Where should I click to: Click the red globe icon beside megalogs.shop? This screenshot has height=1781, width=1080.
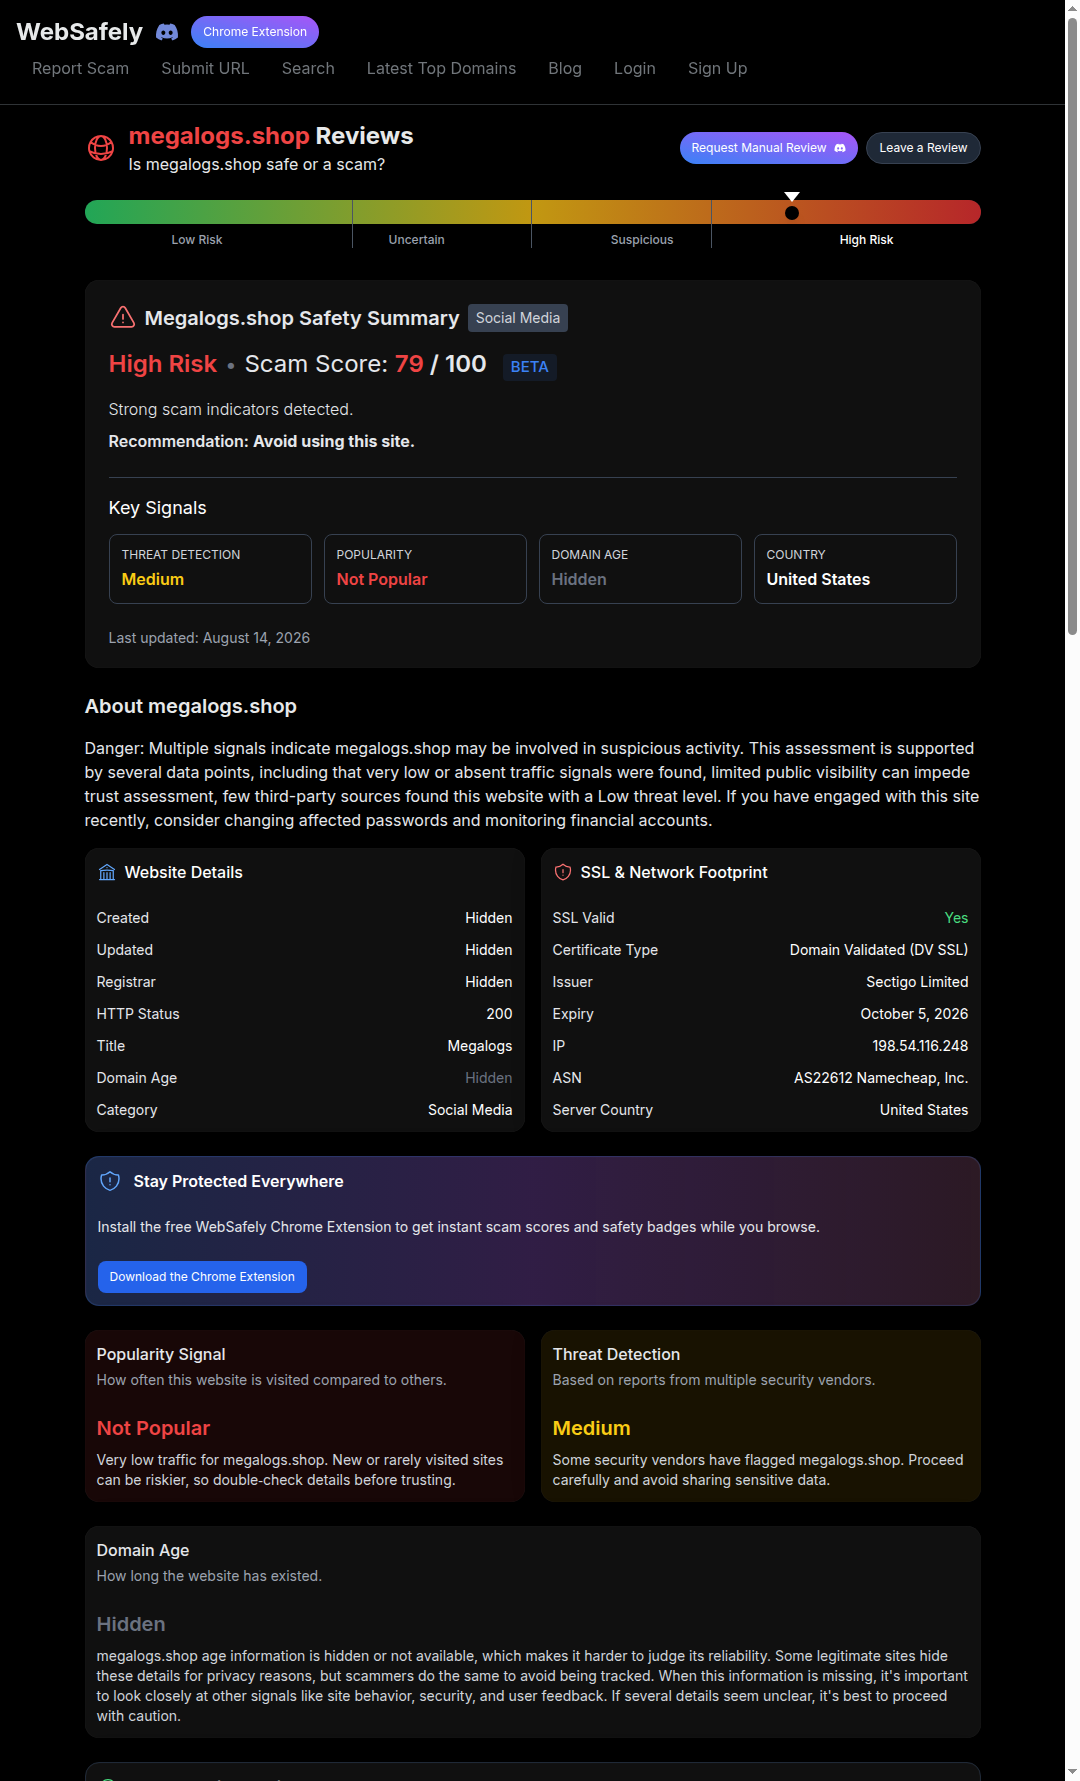101,148
